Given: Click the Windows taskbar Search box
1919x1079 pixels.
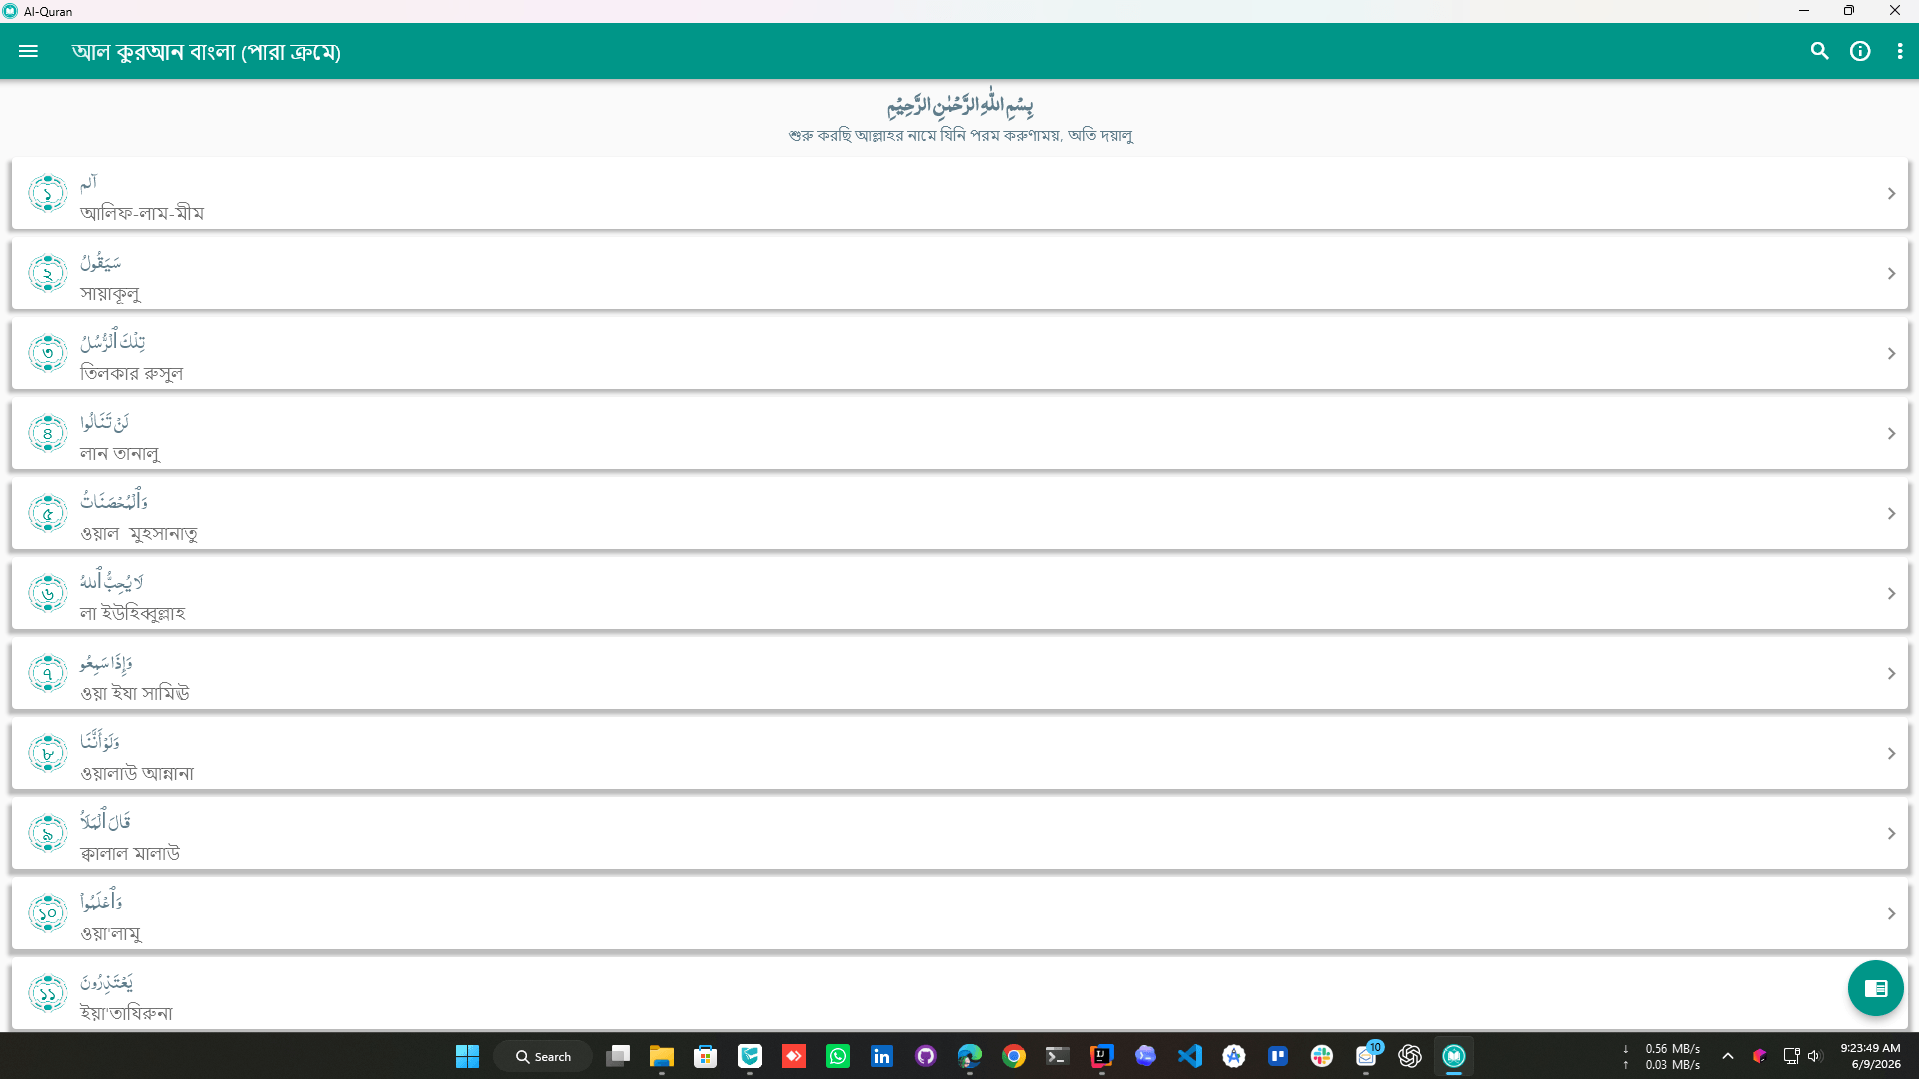Looking at the screenshot, I should (543, 1056).
